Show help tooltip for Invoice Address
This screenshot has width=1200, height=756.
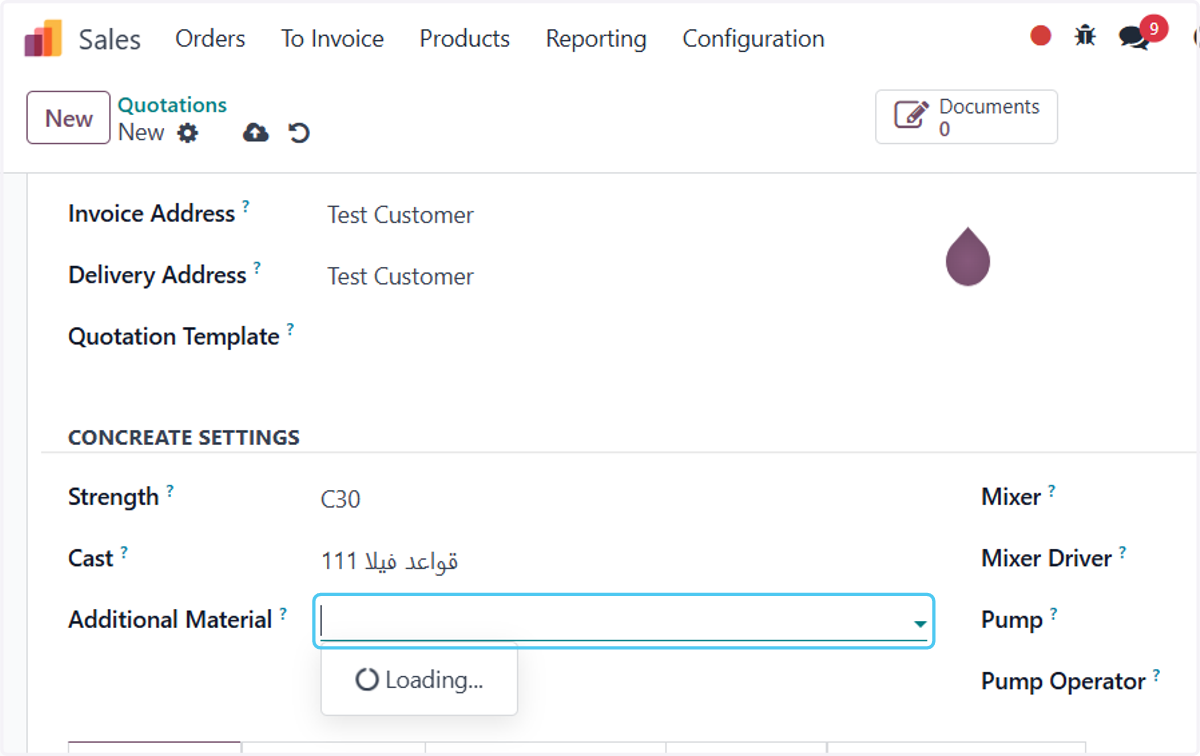[246, 206]
